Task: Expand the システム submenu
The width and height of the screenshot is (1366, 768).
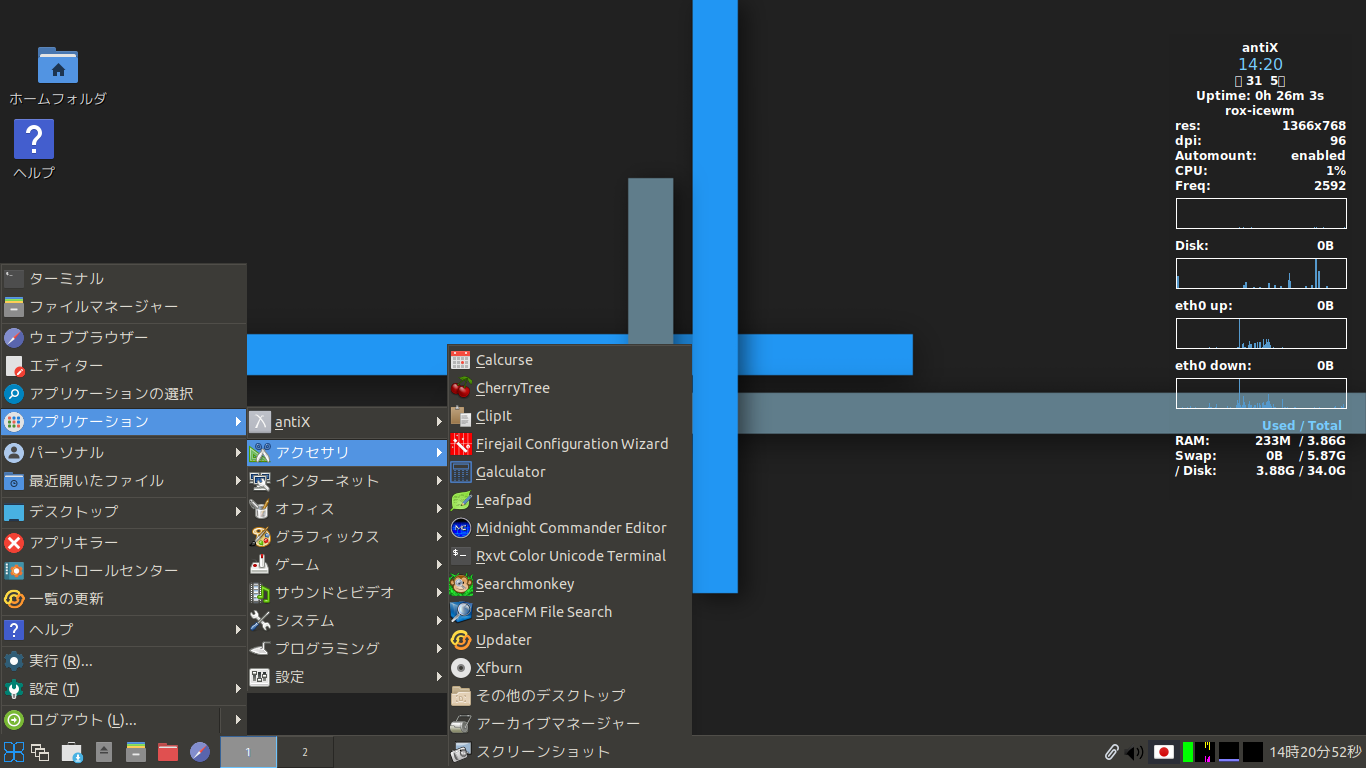Action: click(x=346, y=621)
